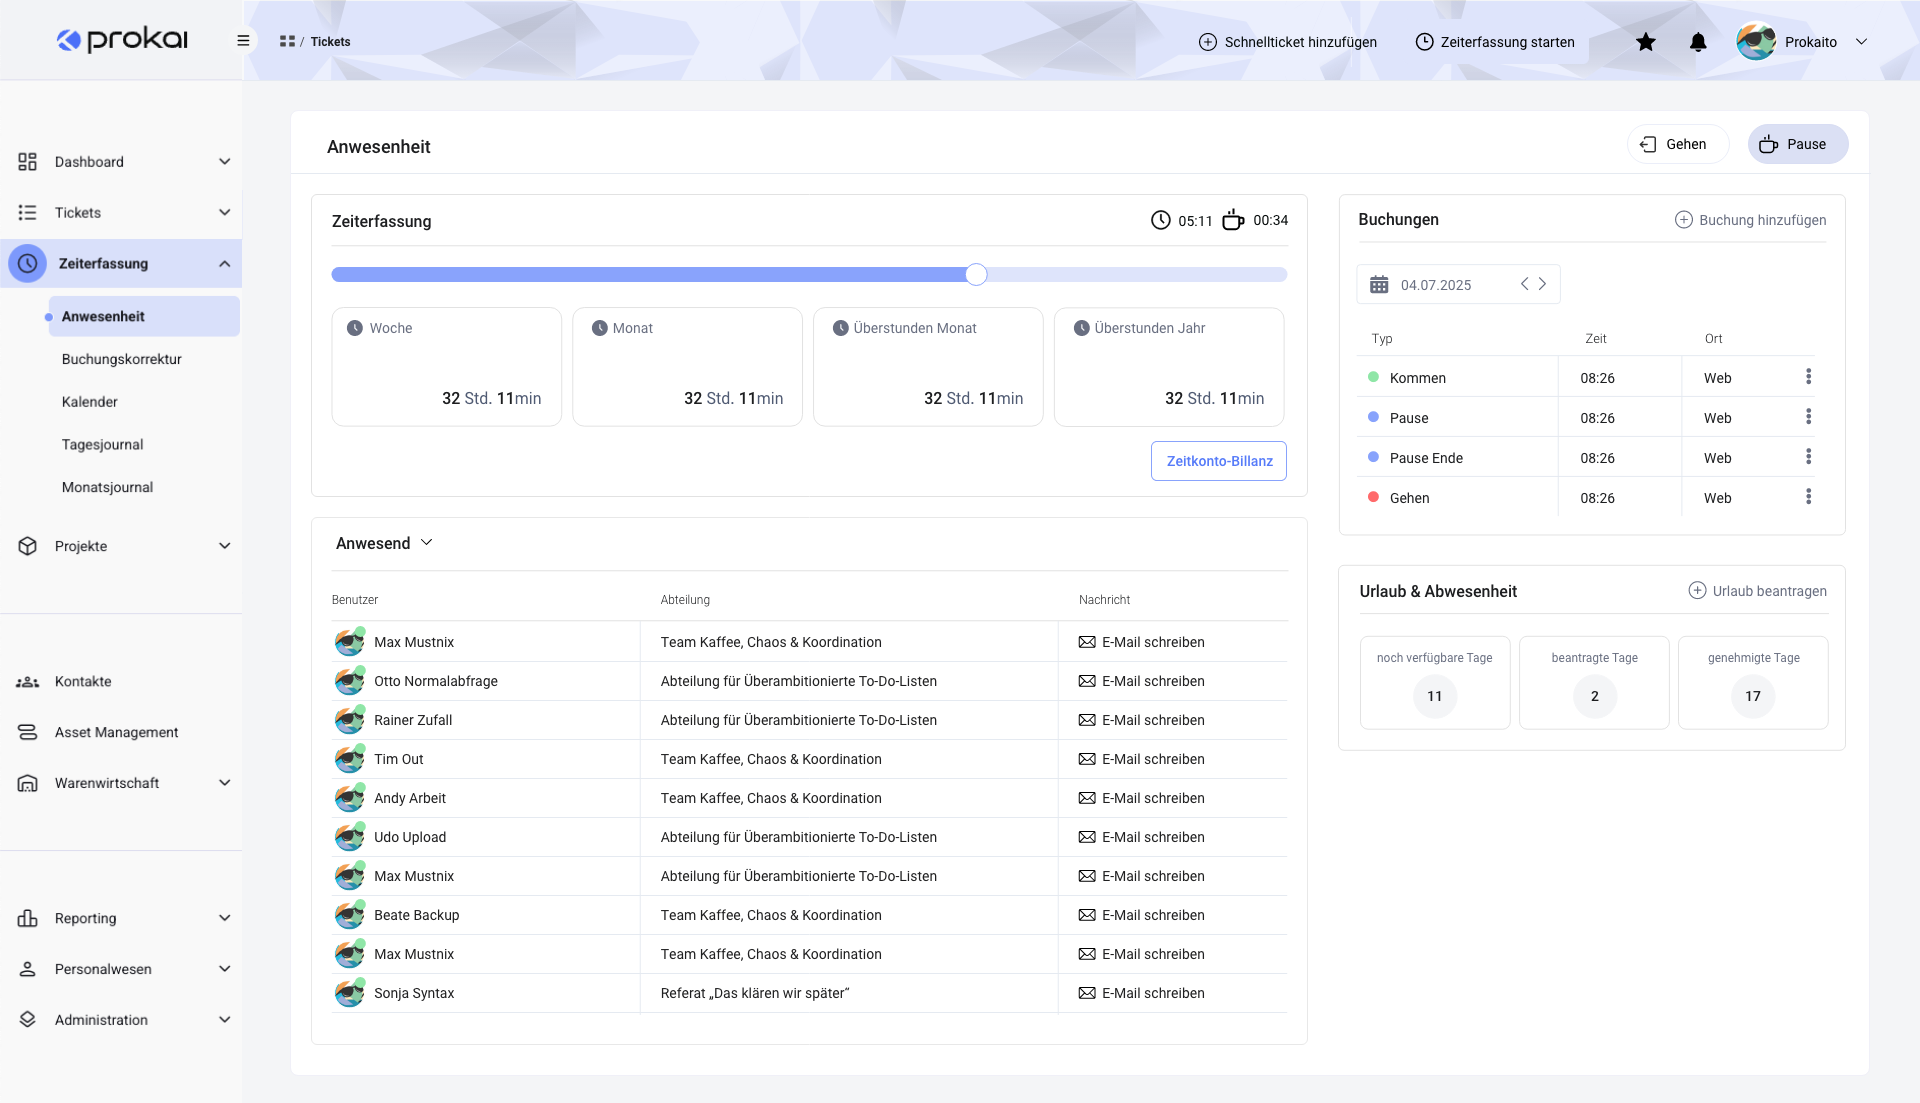
Task: Open the notifications bell
Action: point(1698,42)
